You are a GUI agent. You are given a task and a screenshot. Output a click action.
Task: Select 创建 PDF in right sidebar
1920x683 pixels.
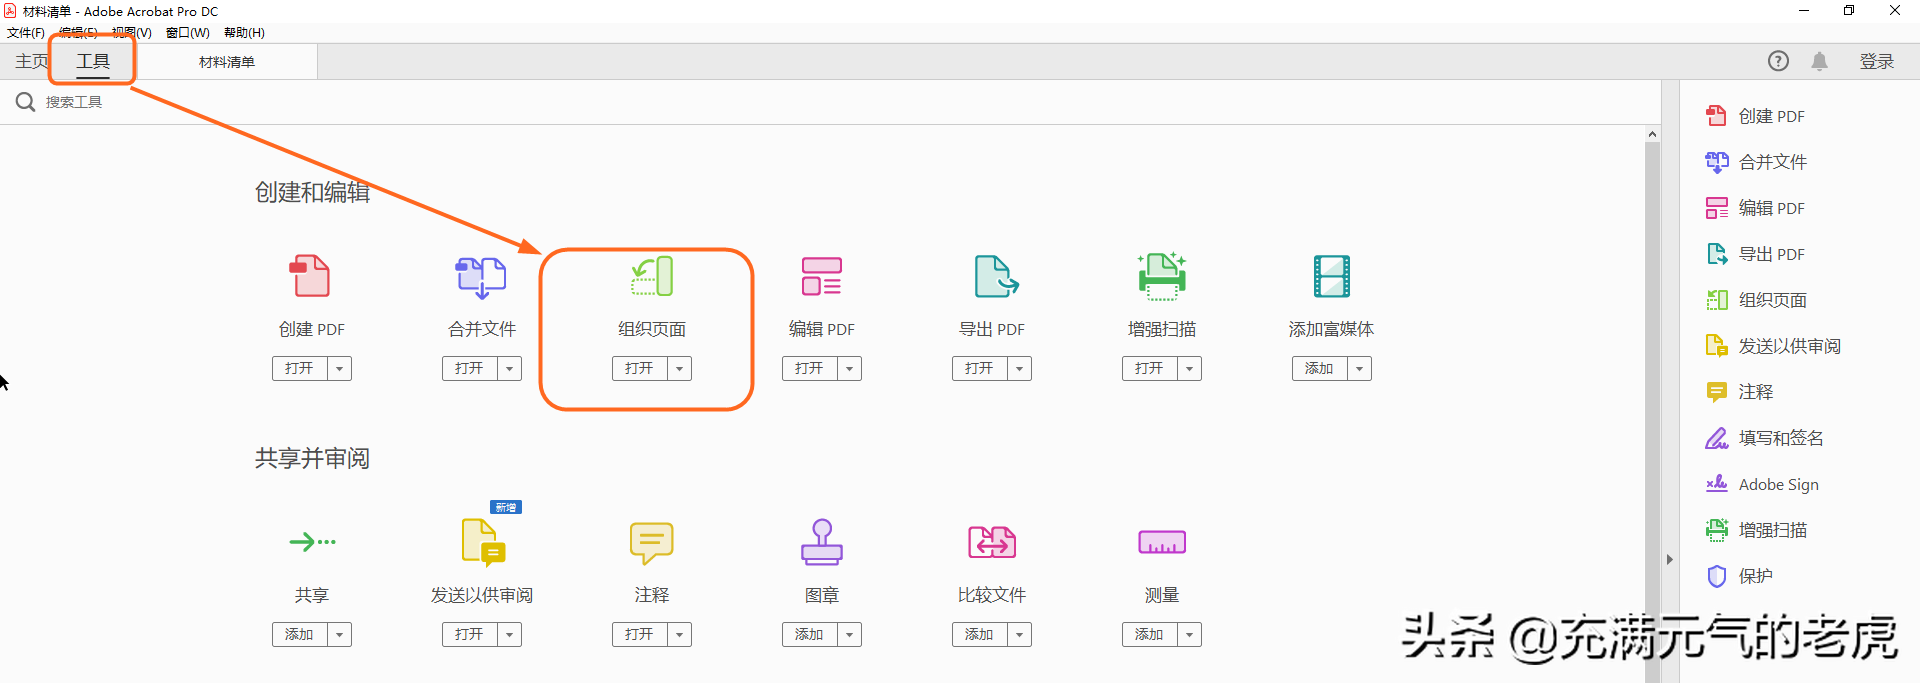point(1755,116)
